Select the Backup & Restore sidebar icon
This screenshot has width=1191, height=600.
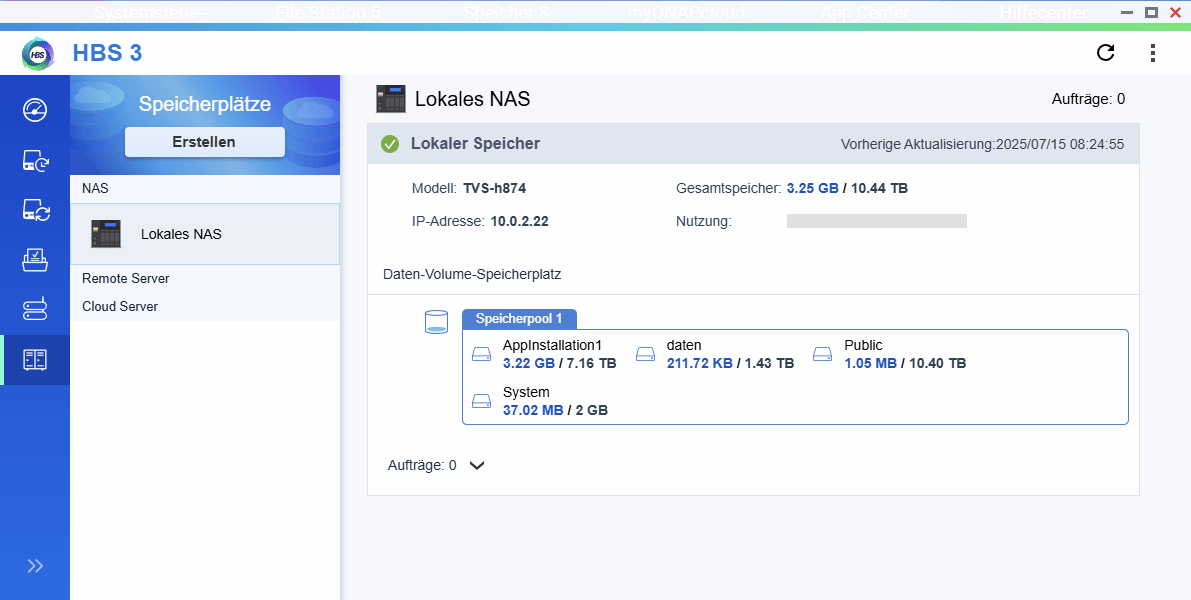pos(35,160)
